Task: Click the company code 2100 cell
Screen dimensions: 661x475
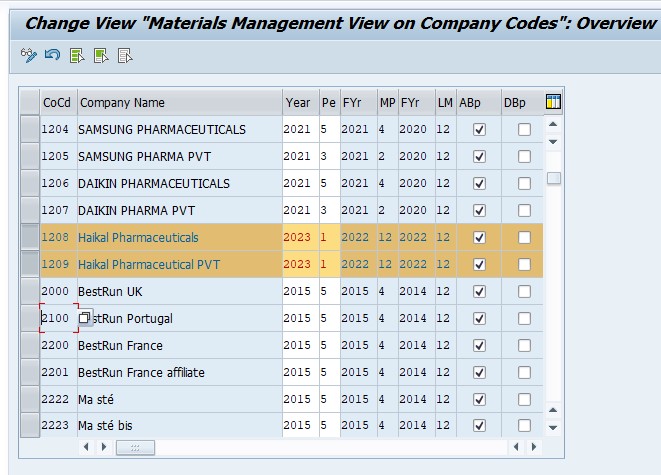Action: click(59, 318)
